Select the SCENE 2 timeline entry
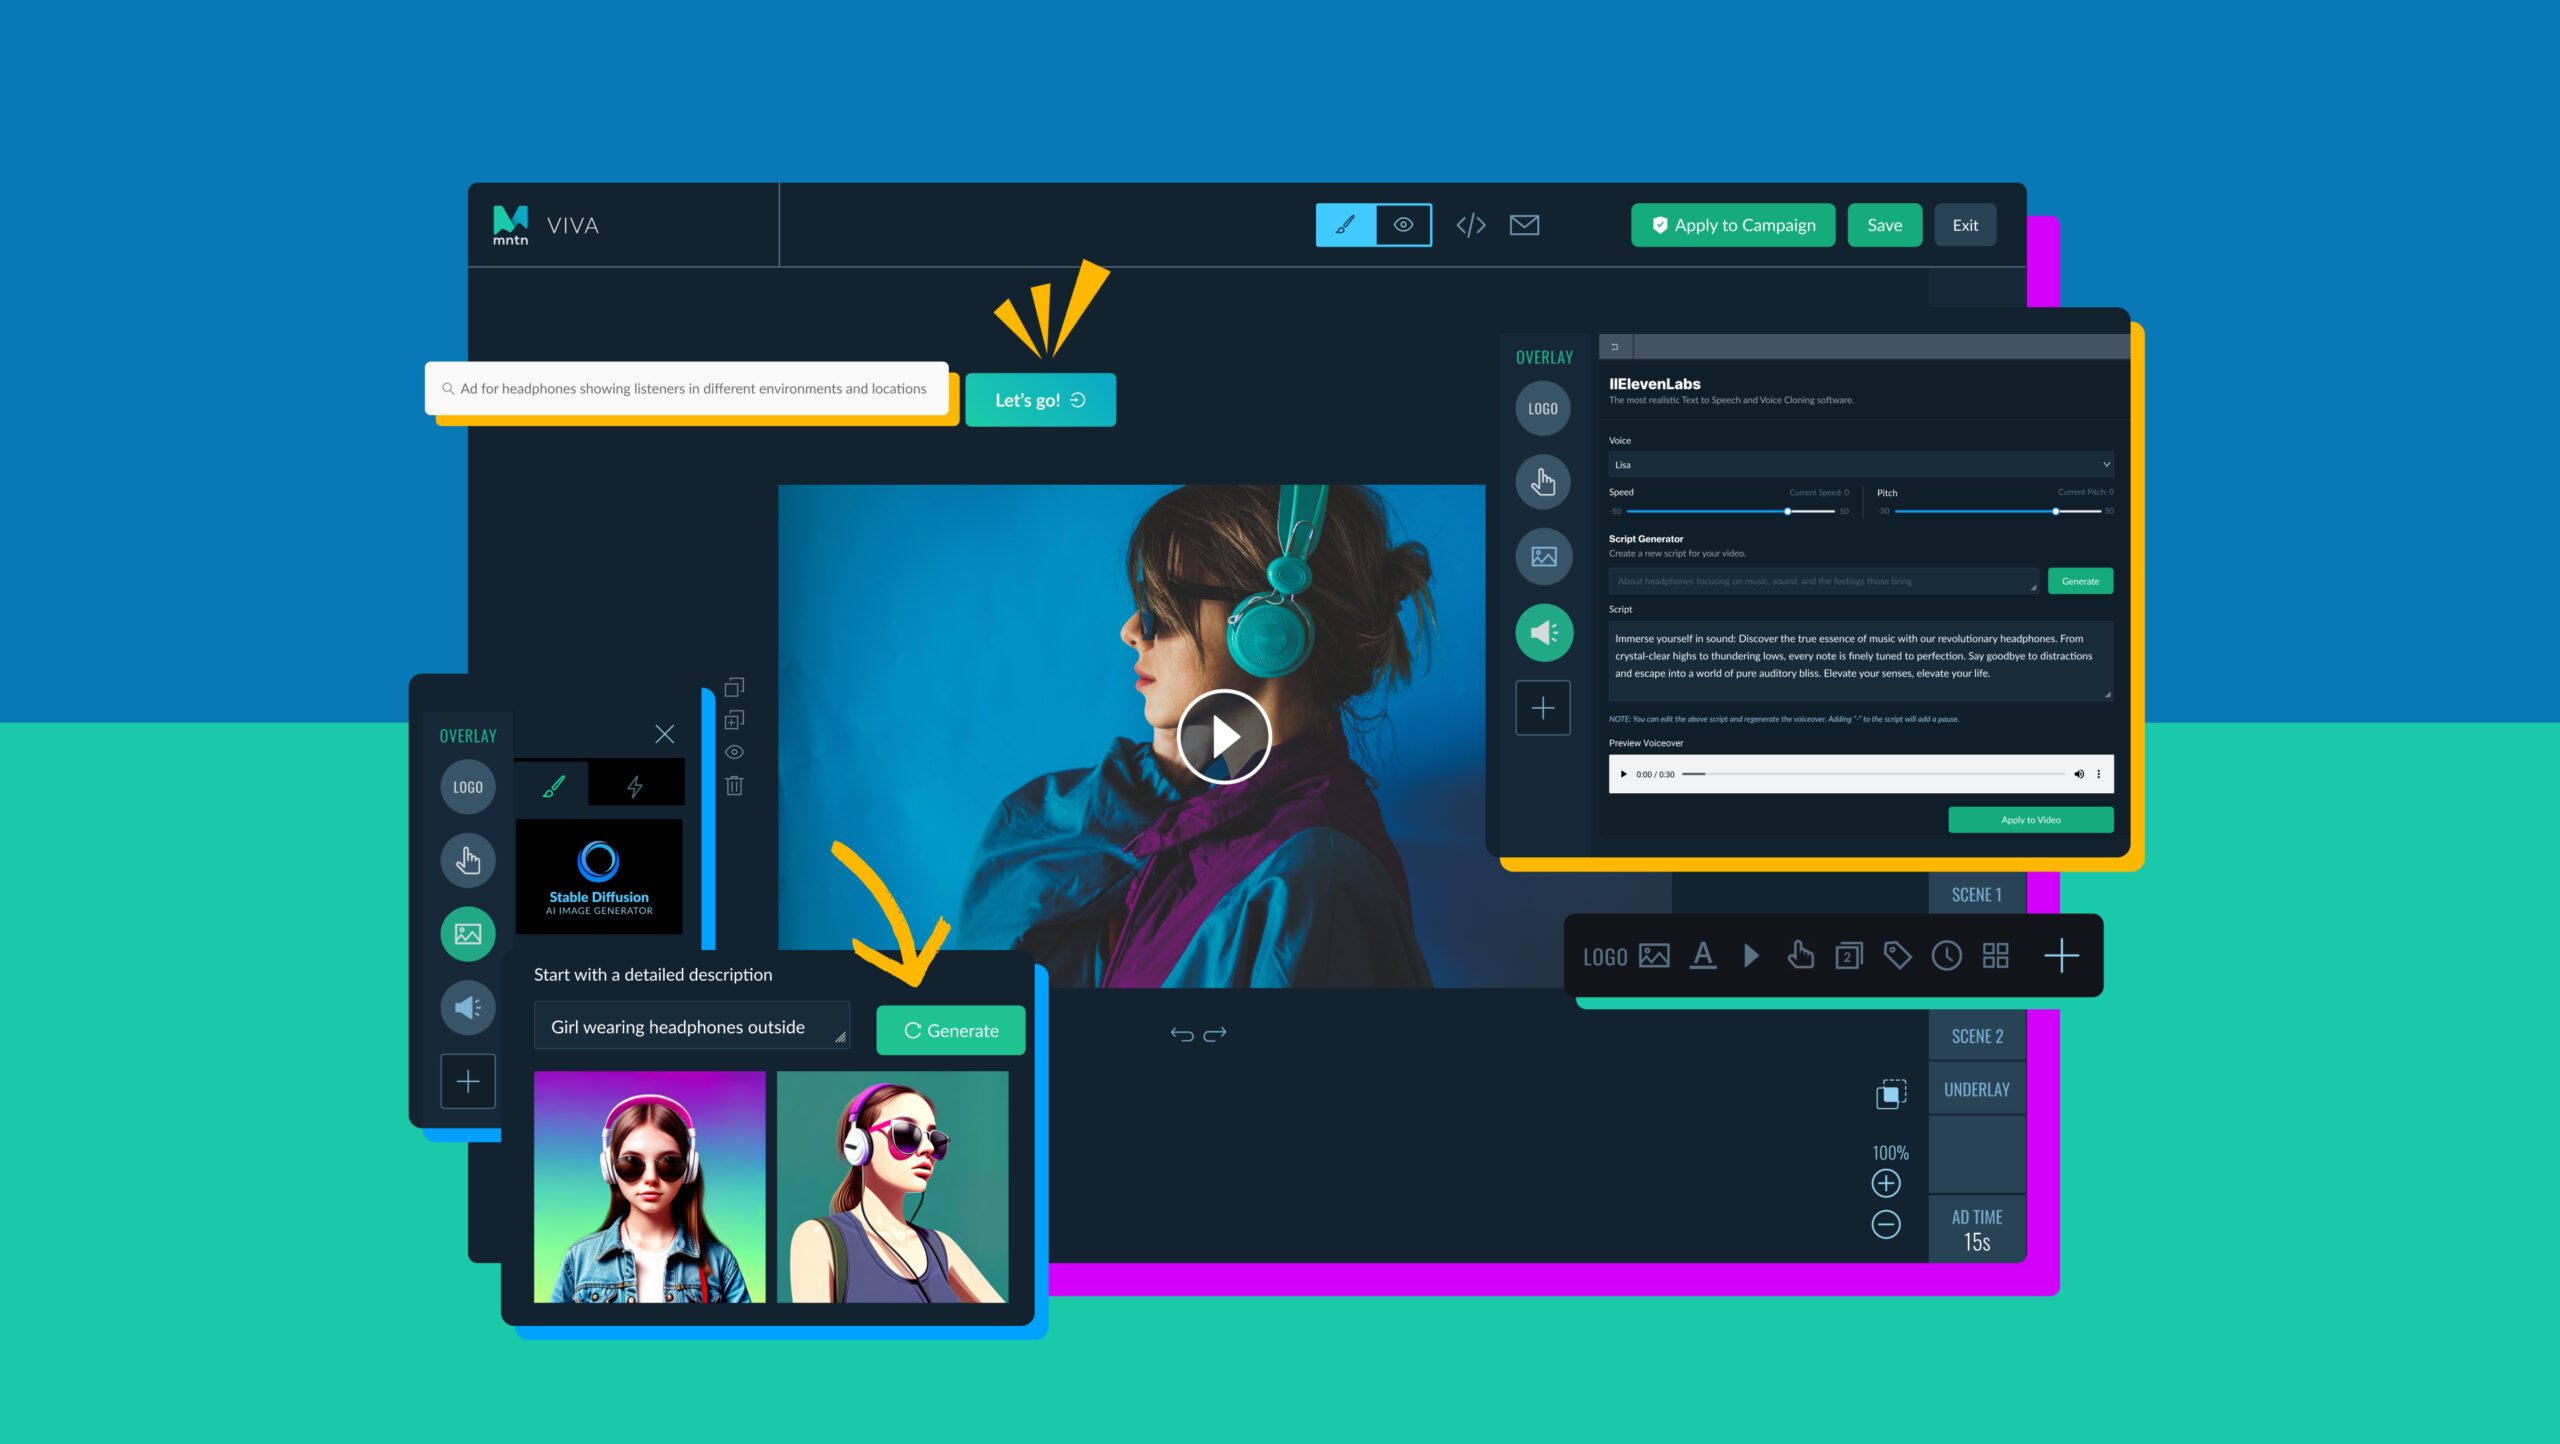This screenshot has height=1444, width=2560. (1976, 1036)
